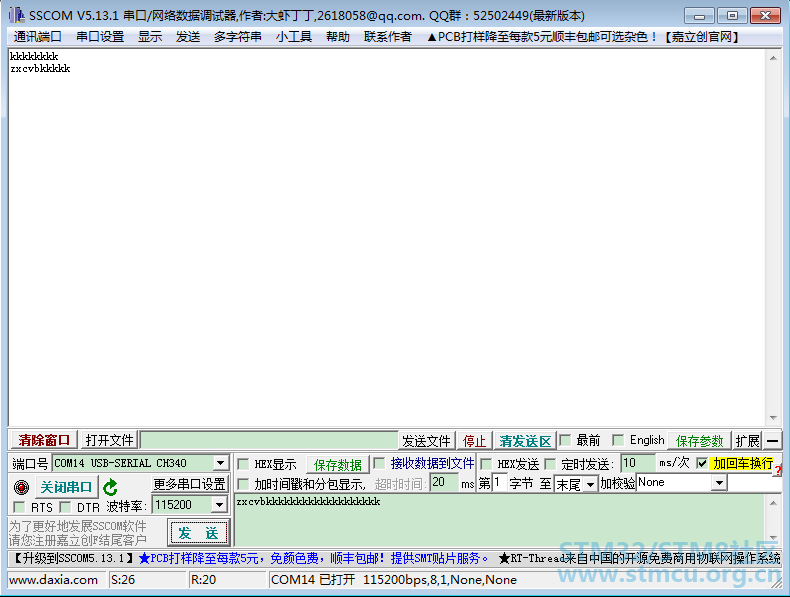790x597 pixels.
Task: Enable 接收数据到文件 checkbox
Action: (379, 462)
